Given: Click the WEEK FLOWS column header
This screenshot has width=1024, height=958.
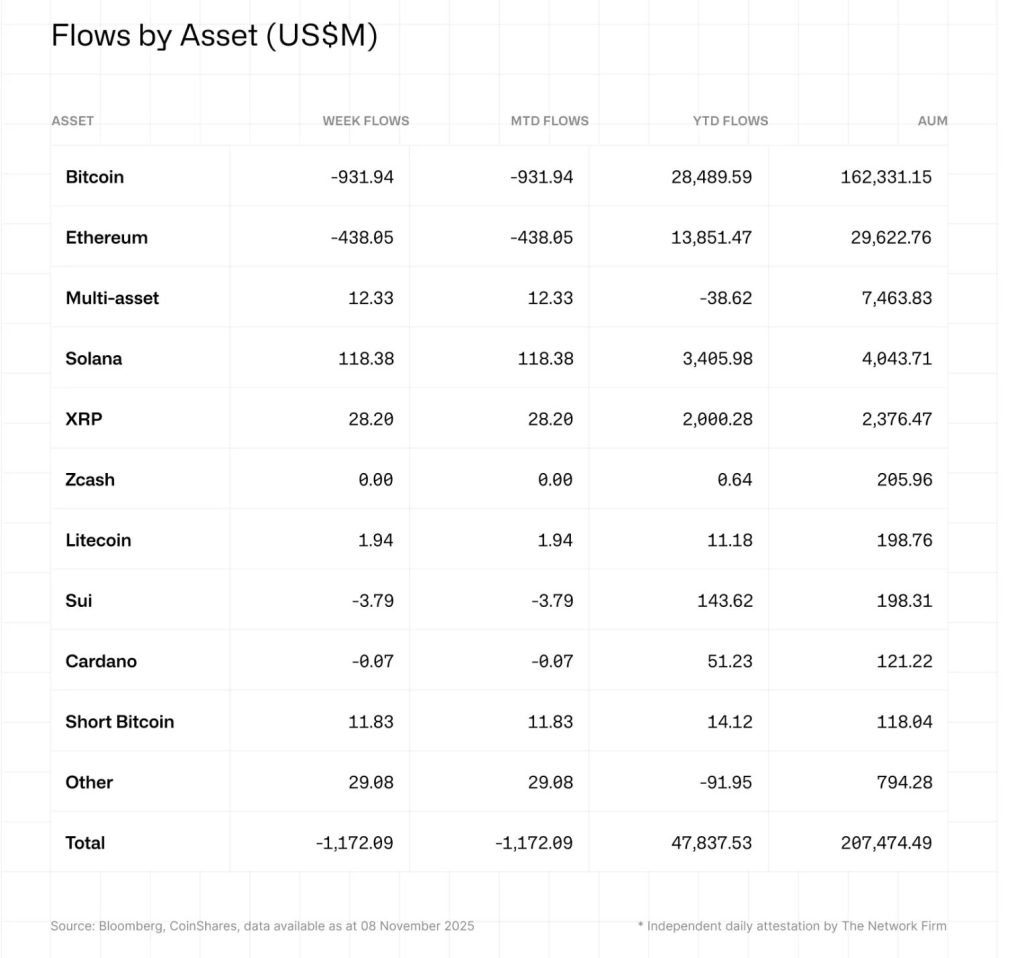Looking at the screenshot, I should [365, 121].
